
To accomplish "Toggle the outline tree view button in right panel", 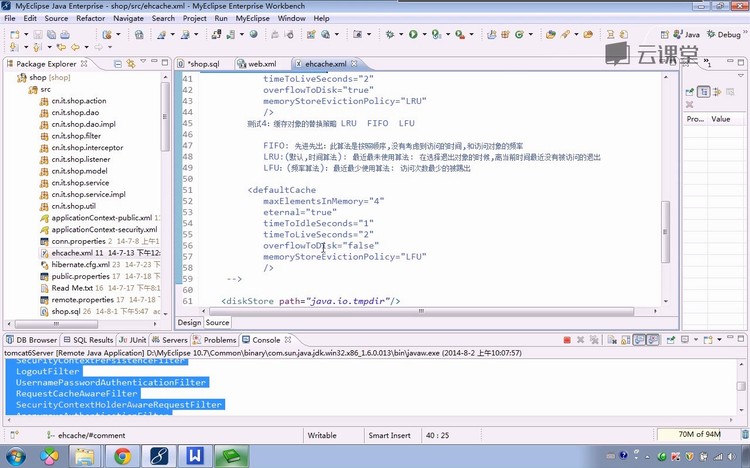I will coord(703,92).
